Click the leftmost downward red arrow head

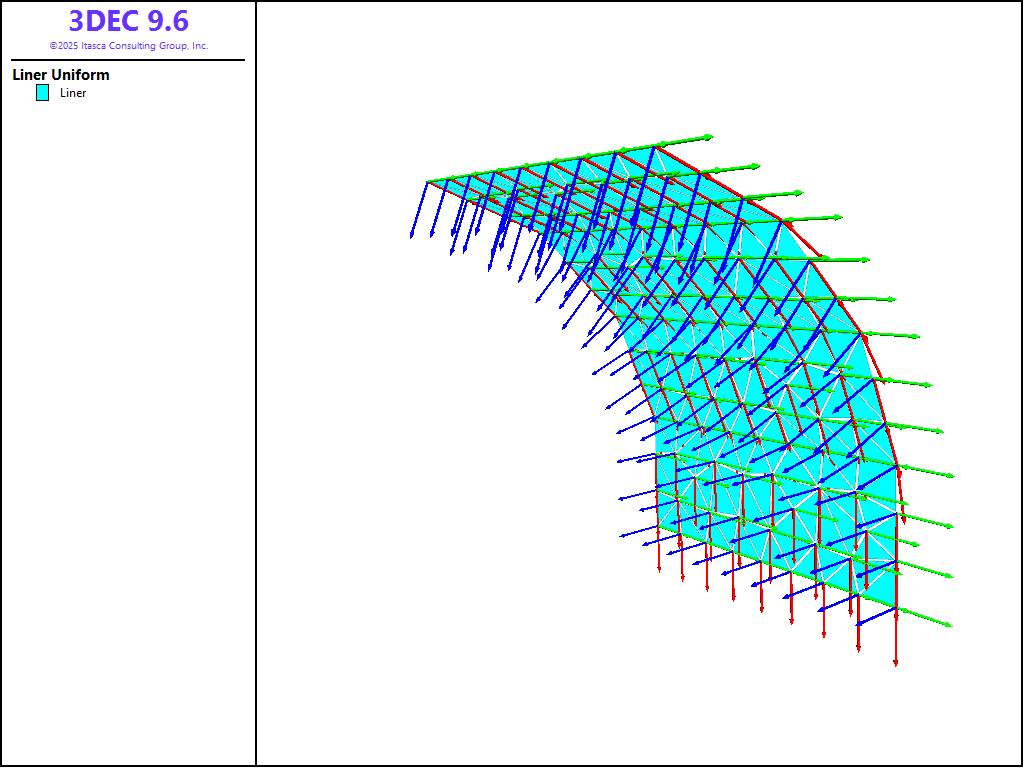point(659,568)
